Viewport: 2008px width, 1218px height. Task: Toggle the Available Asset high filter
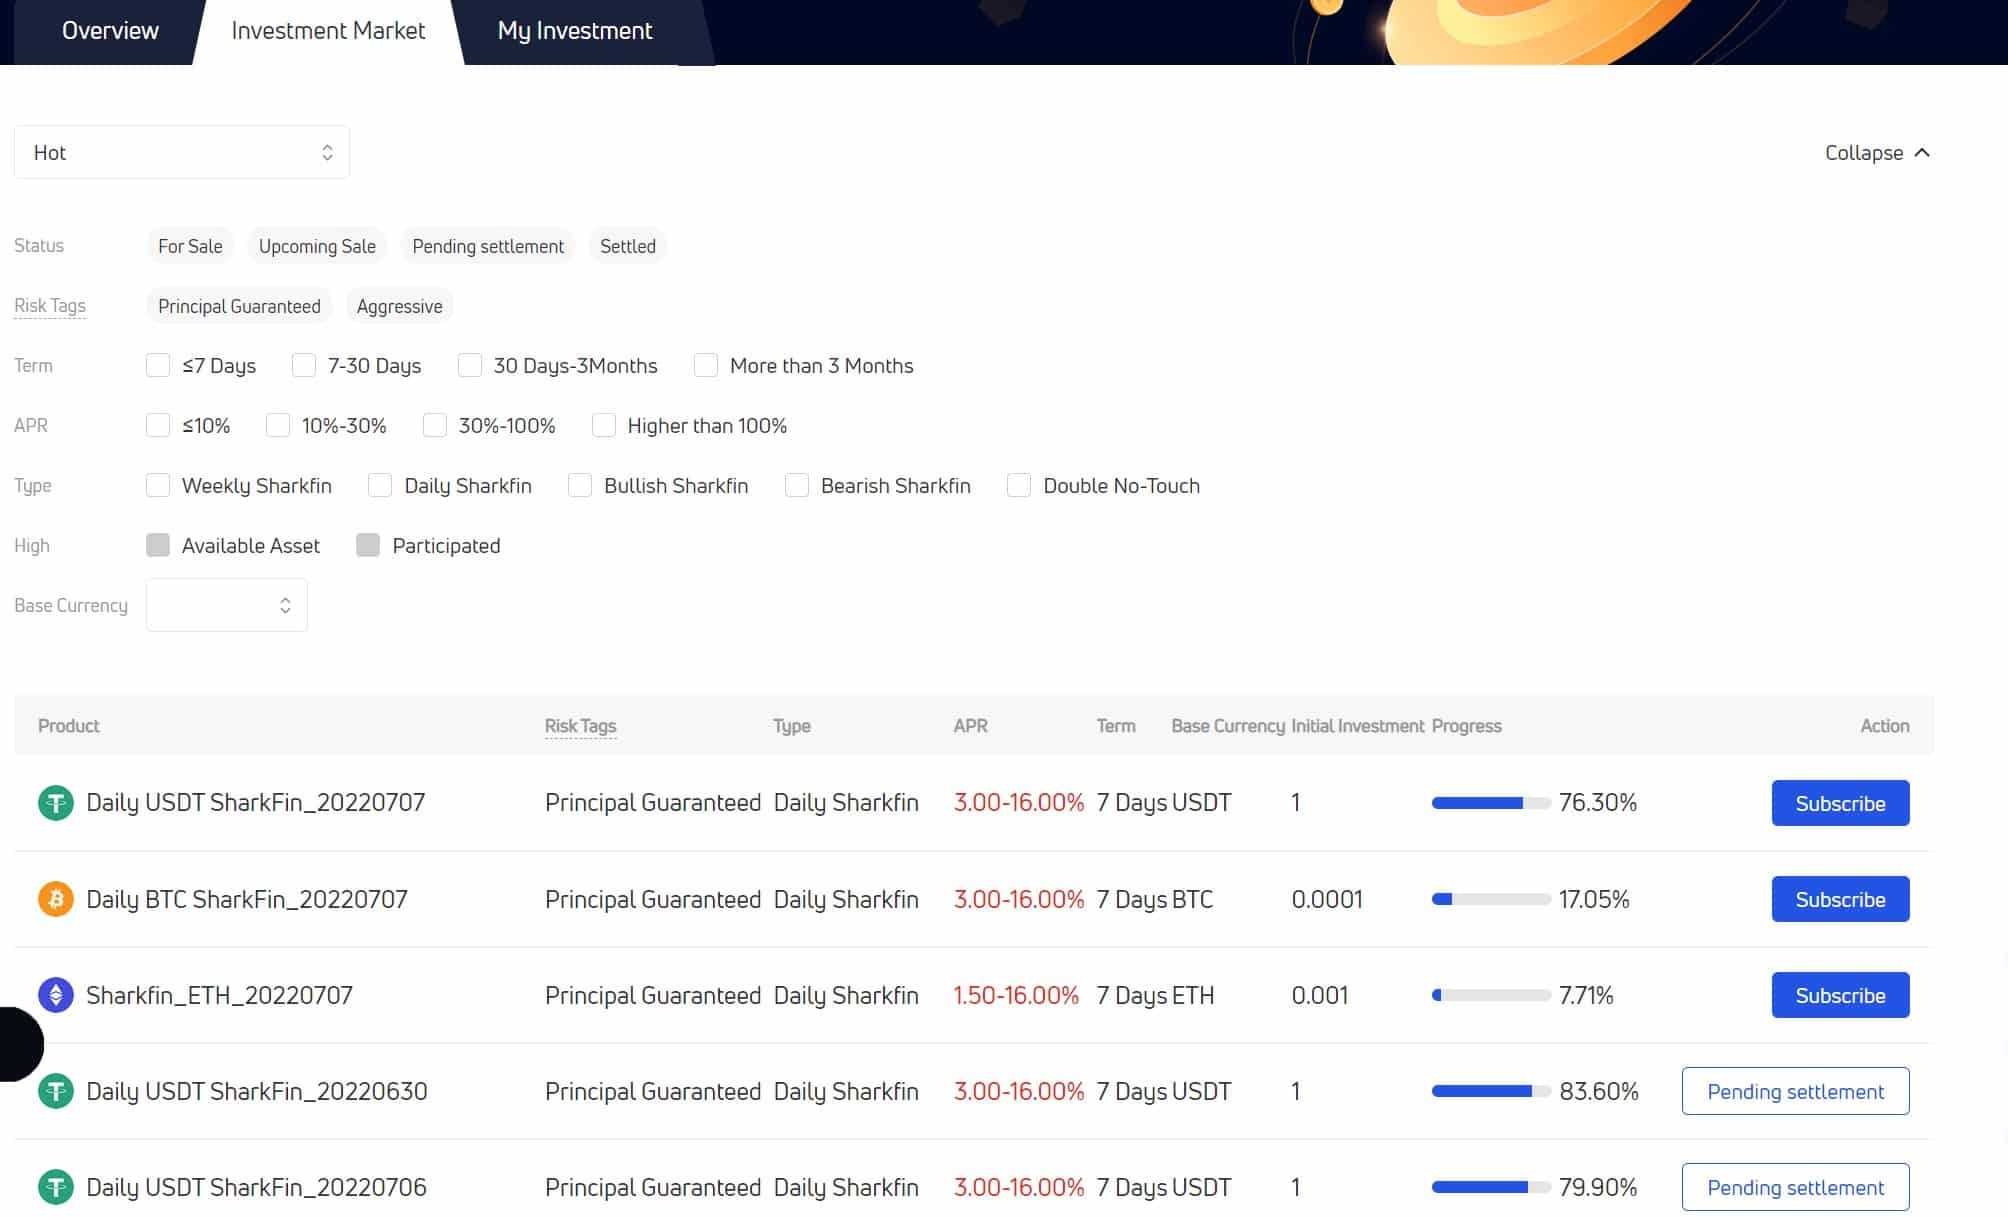click(x=156, y=544)
